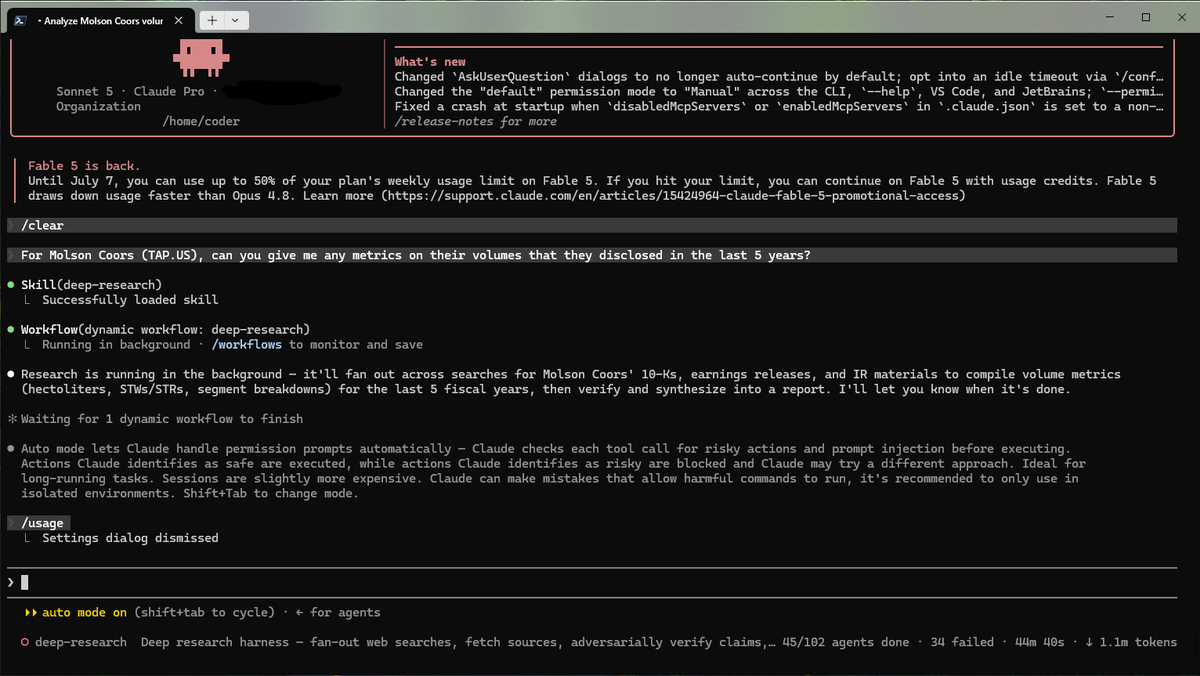The height and width of the screenshot is (676, 1200).
Task: Click the 45/102 agents done counter
Action: point(846,642)
